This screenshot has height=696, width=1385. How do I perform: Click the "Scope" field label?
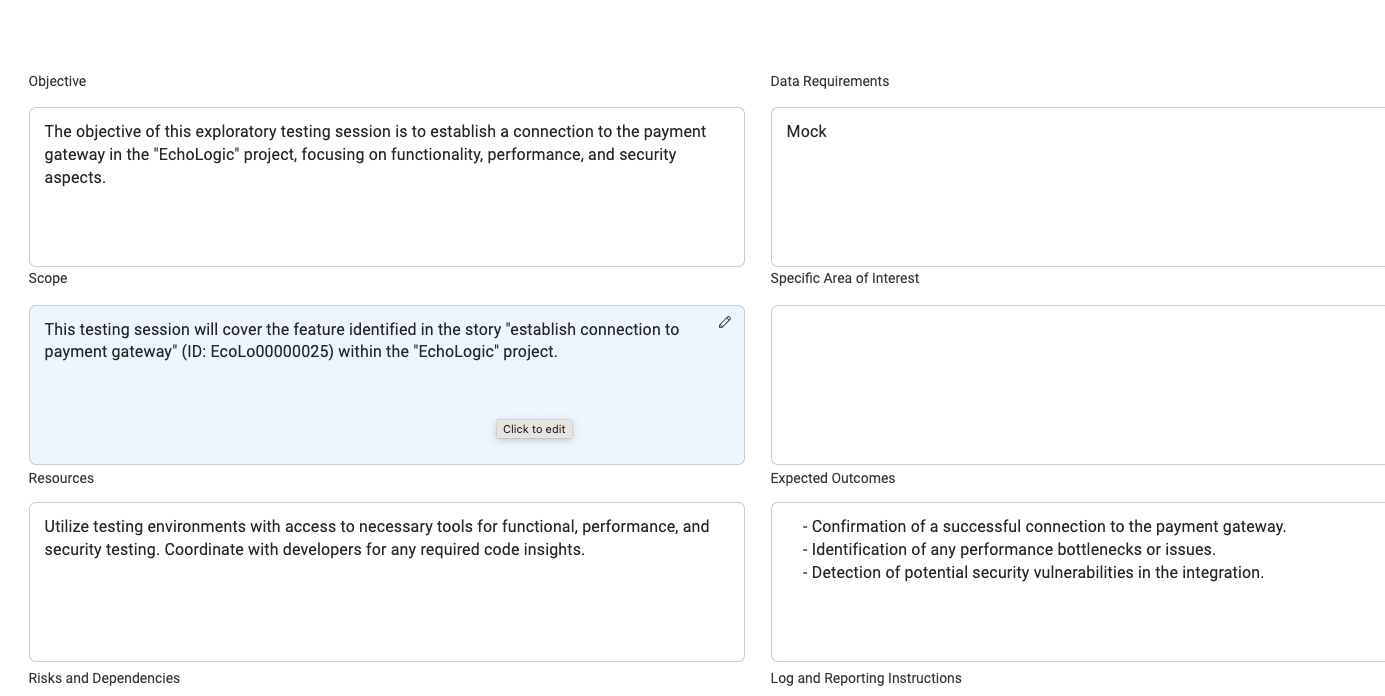pyautogui.click(x=48, y=278)
